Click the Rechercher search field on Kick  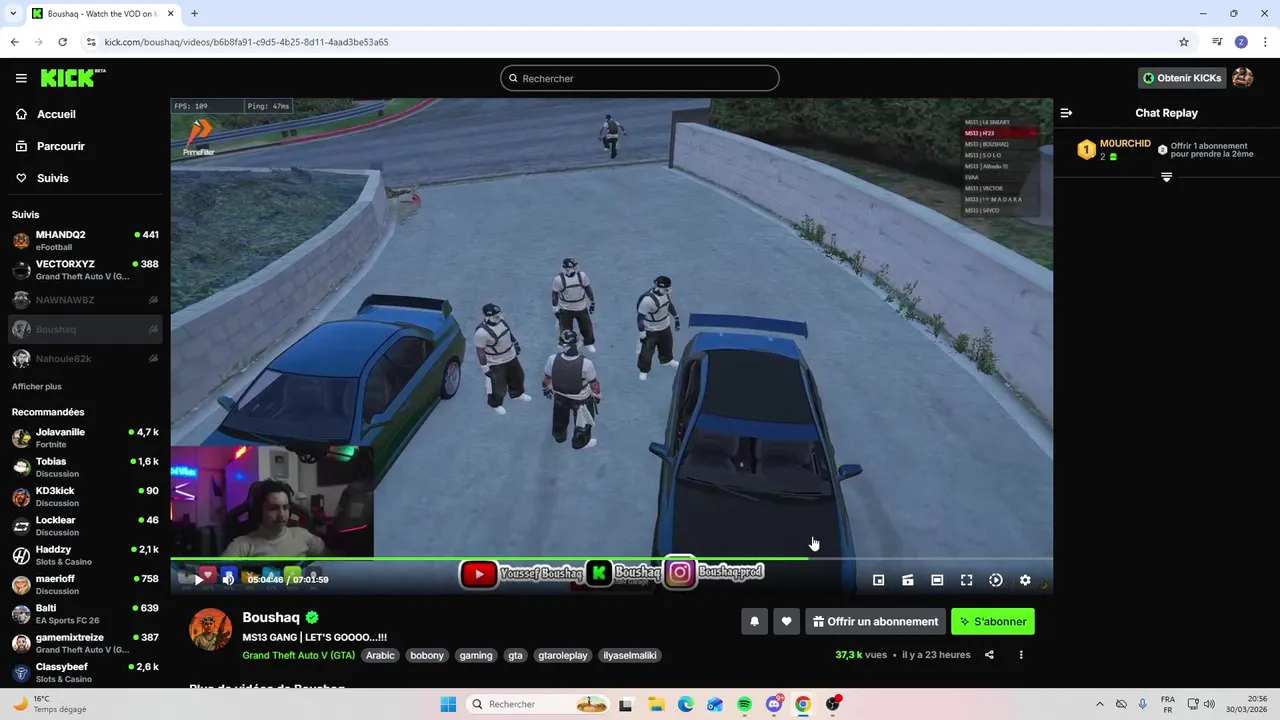pos(640,78)
